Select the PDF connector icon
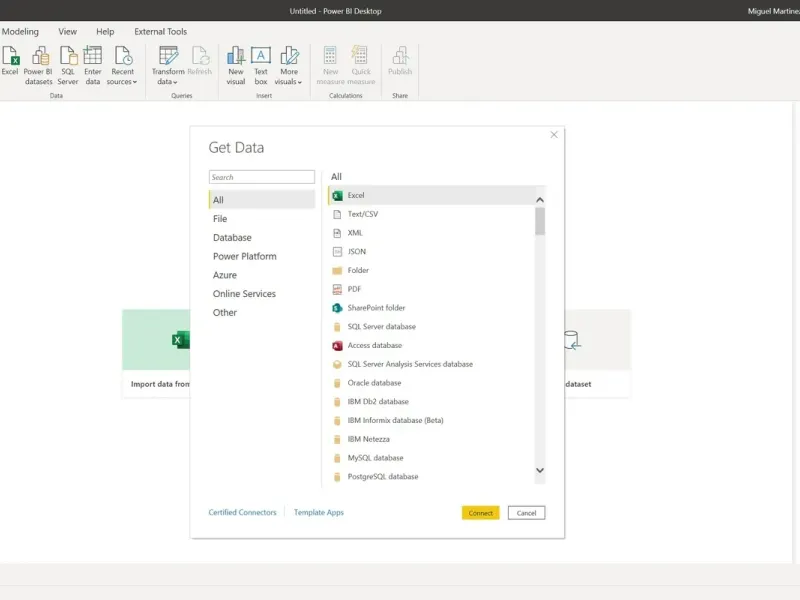 (337, 289)
